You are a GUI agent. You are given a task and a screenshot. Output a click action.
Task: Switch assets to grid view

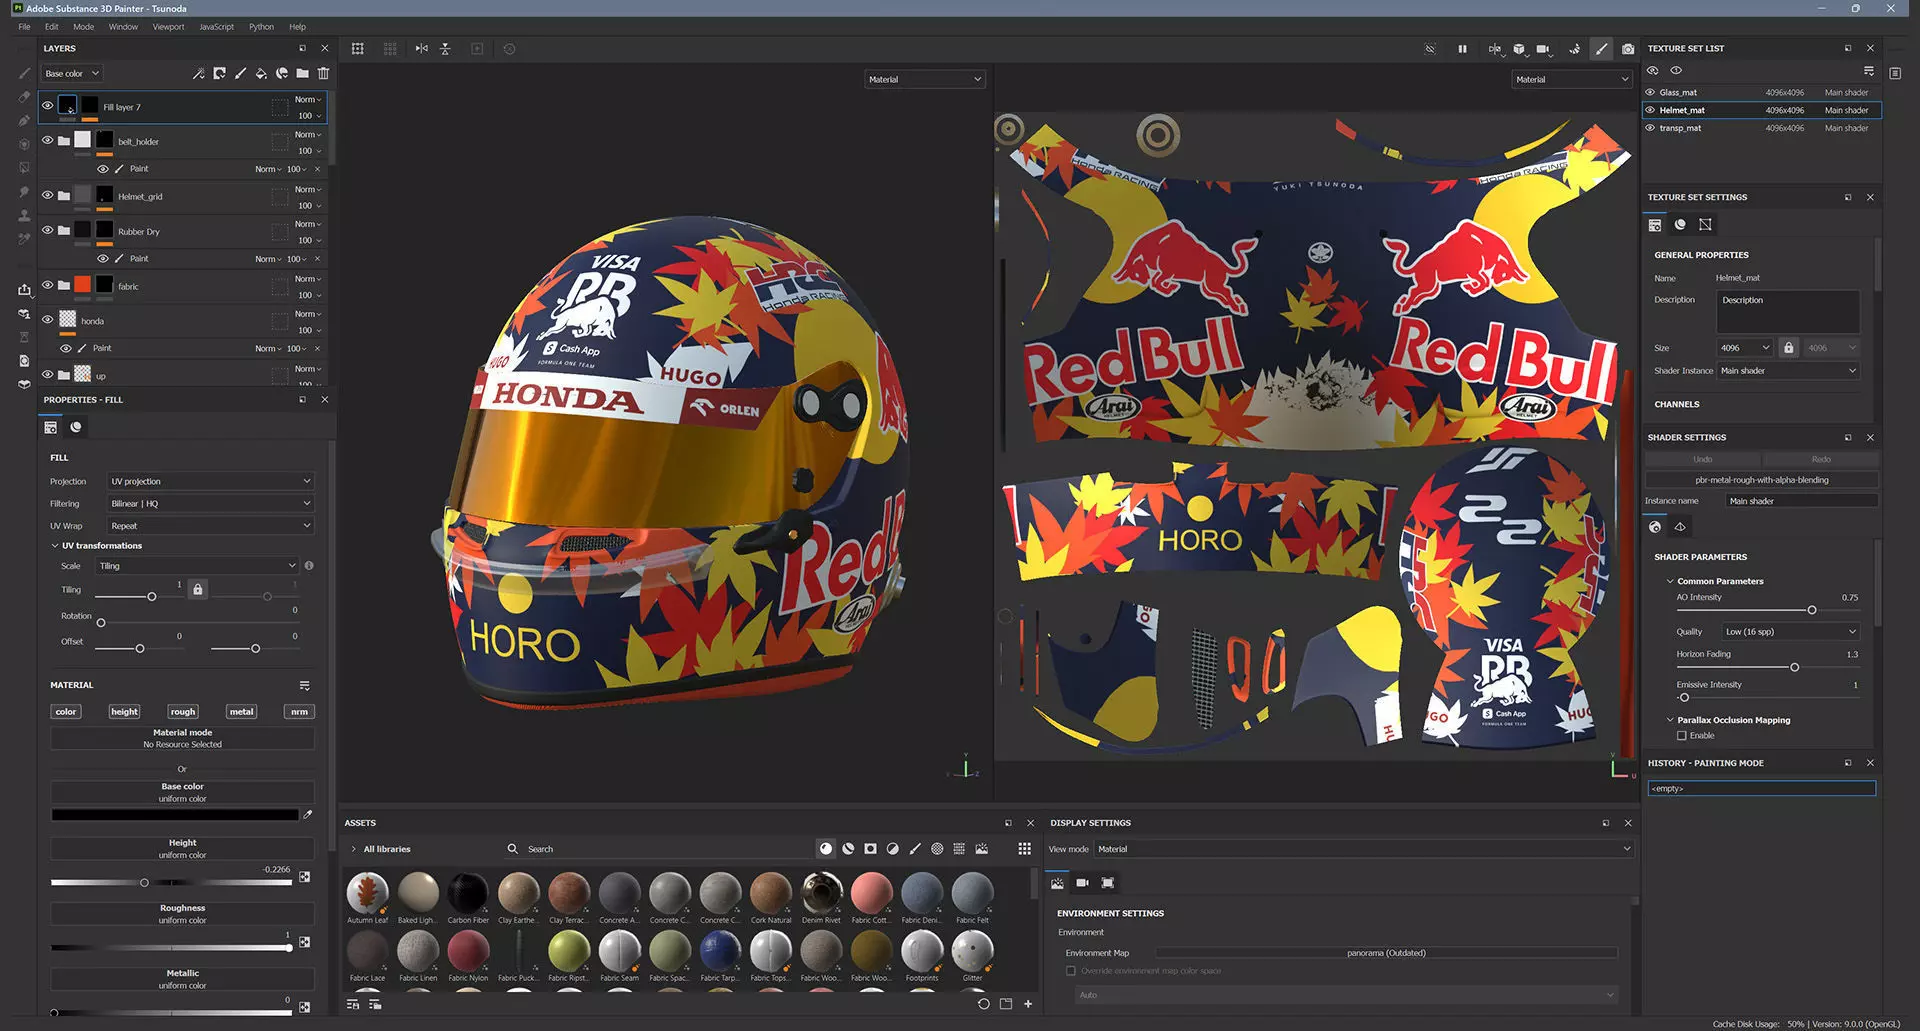[x=1024, y=849]
